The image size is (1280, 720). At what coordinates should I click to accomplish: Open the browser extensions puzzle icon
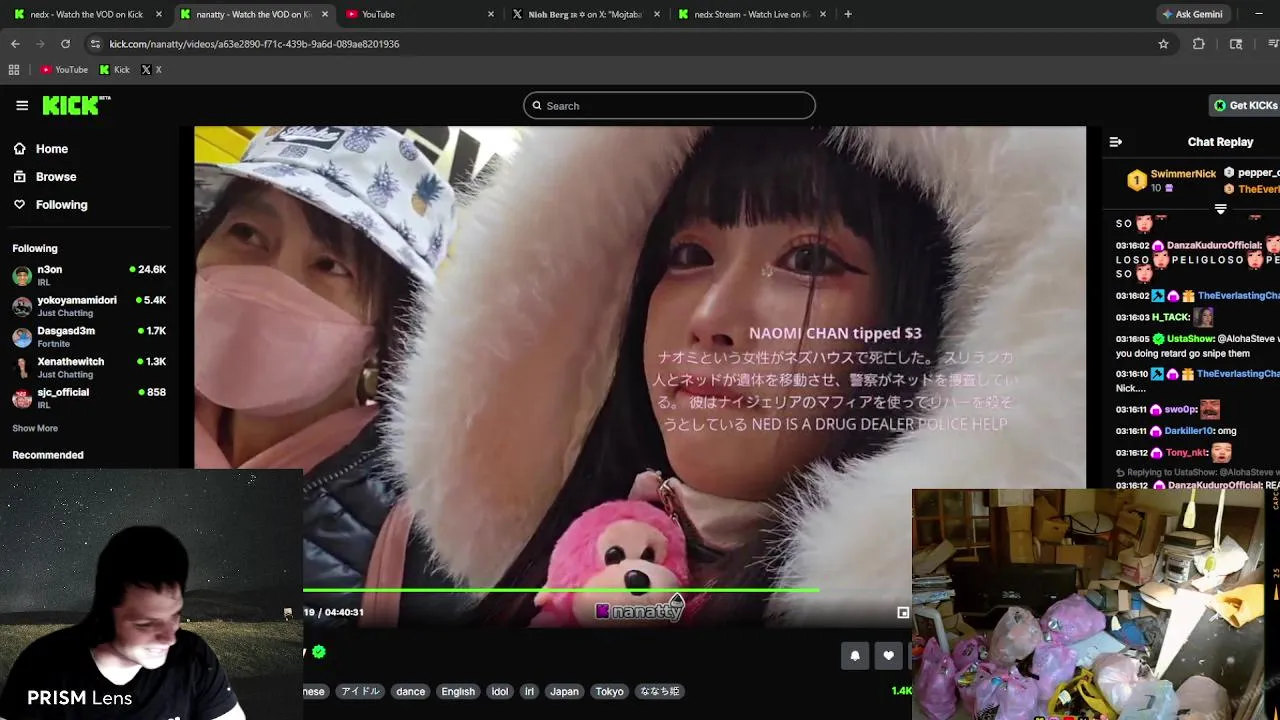coord(1199,44)
